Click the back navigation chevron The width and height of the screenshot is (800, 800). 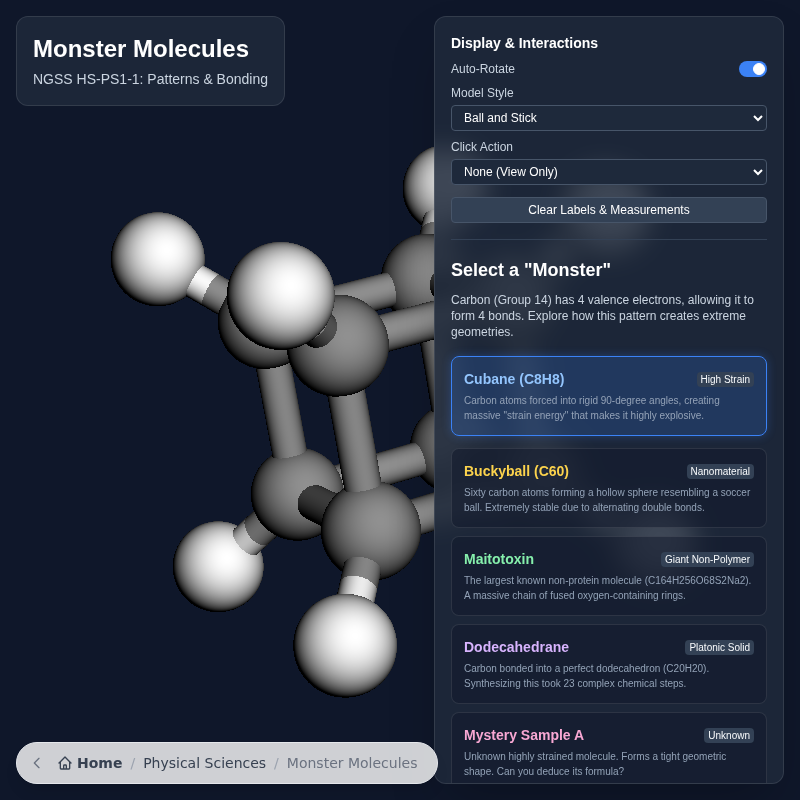tap(36, 763)
